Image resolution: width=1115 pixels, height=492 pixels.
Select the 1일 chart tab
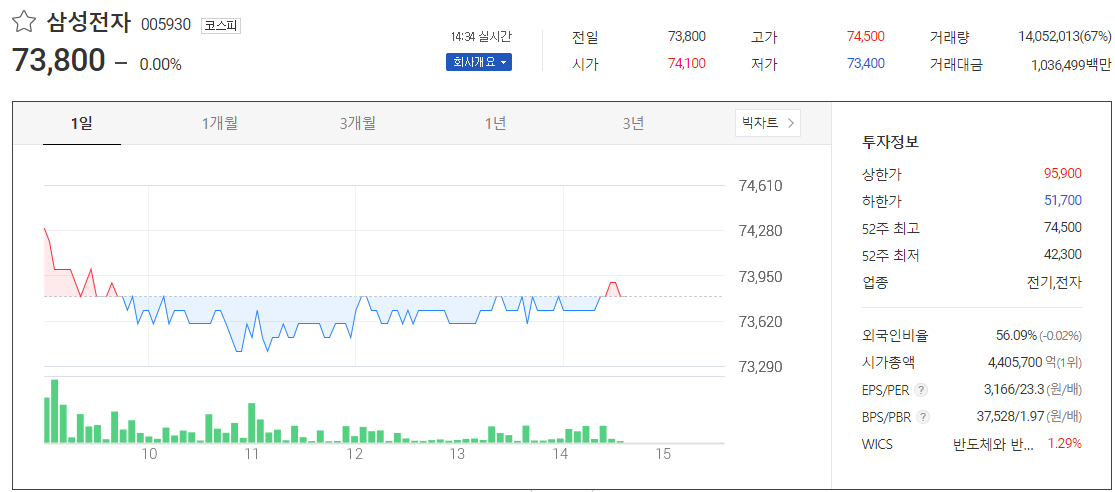[82, 123]
